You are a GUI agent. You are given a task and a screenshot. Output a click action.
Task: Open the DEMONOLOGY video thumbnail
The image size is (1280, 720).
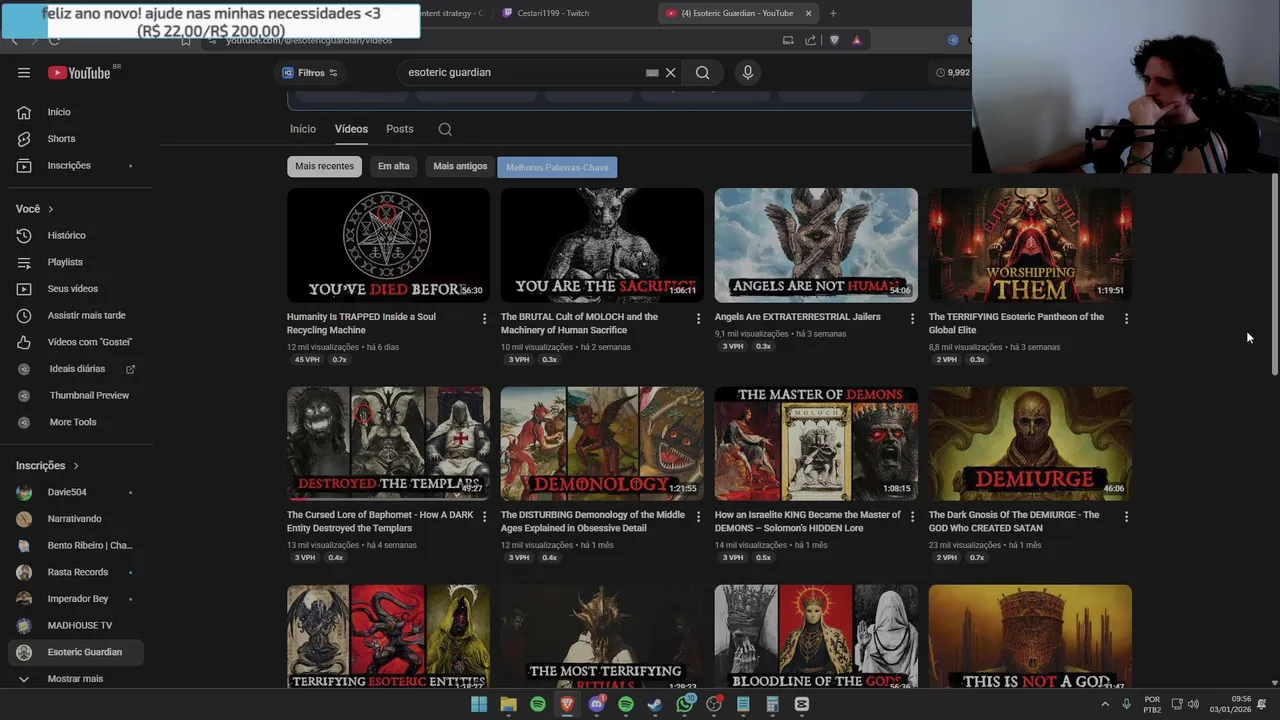click(602, 443)
